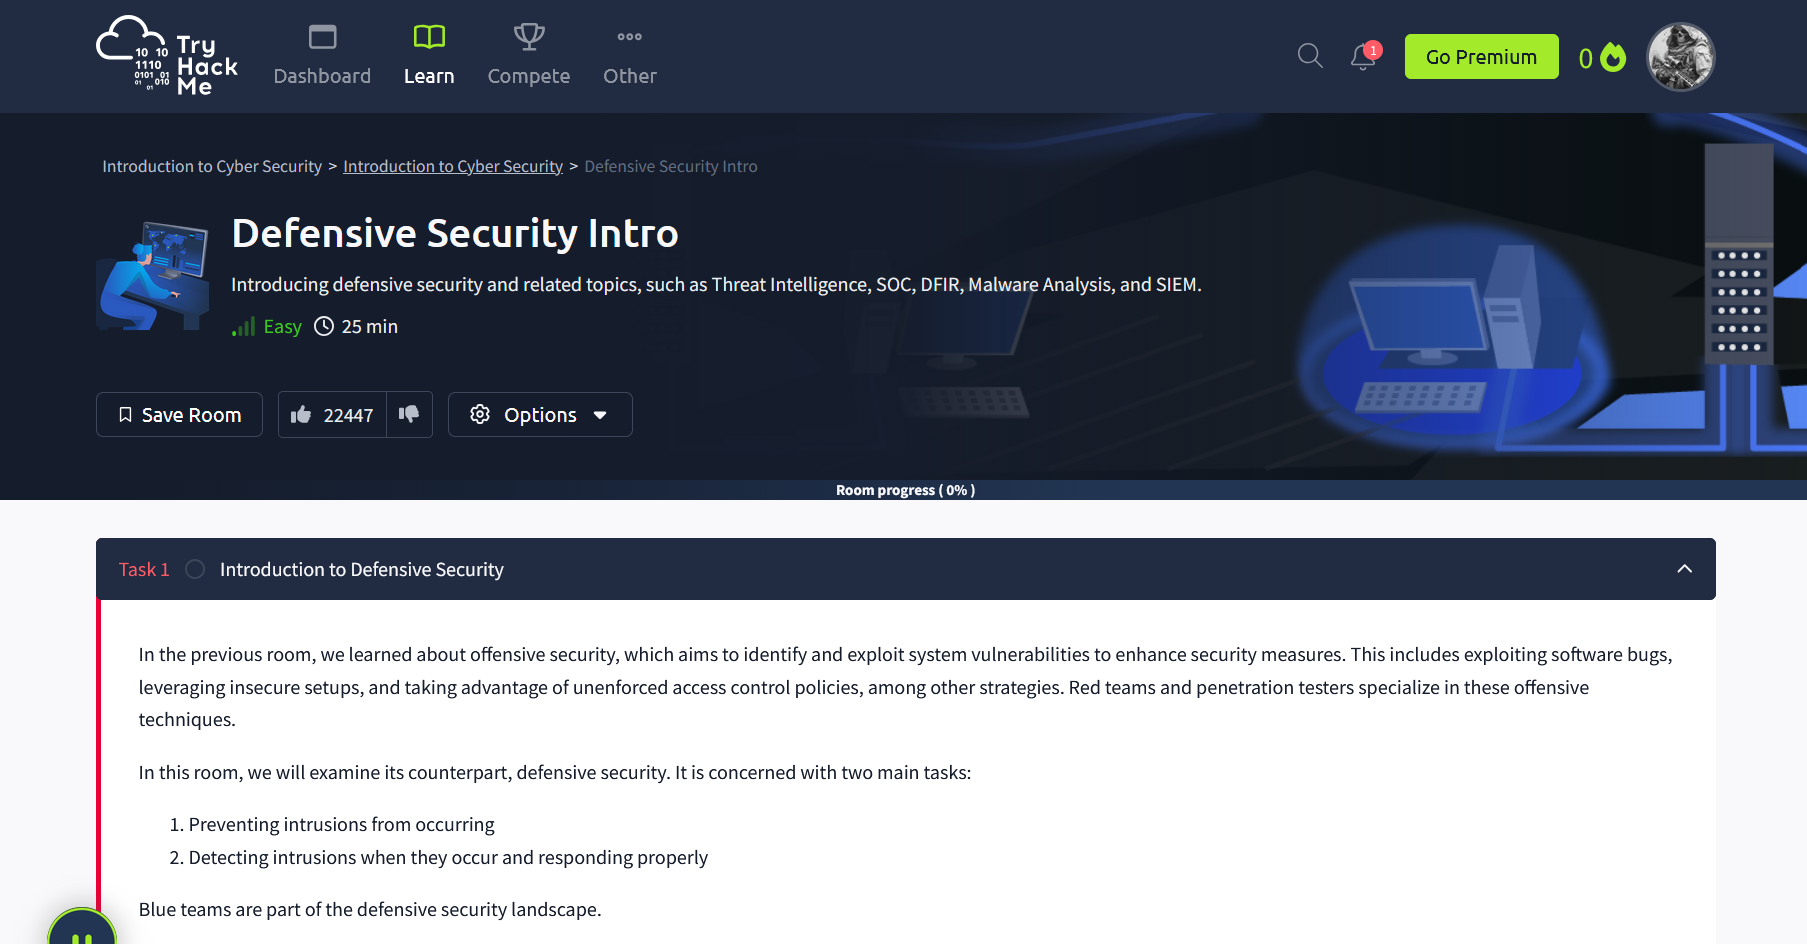Click the TryHackMe logo
Image resolution: width=1807 pixels, height=944 pixels.
tap(167, 56)
